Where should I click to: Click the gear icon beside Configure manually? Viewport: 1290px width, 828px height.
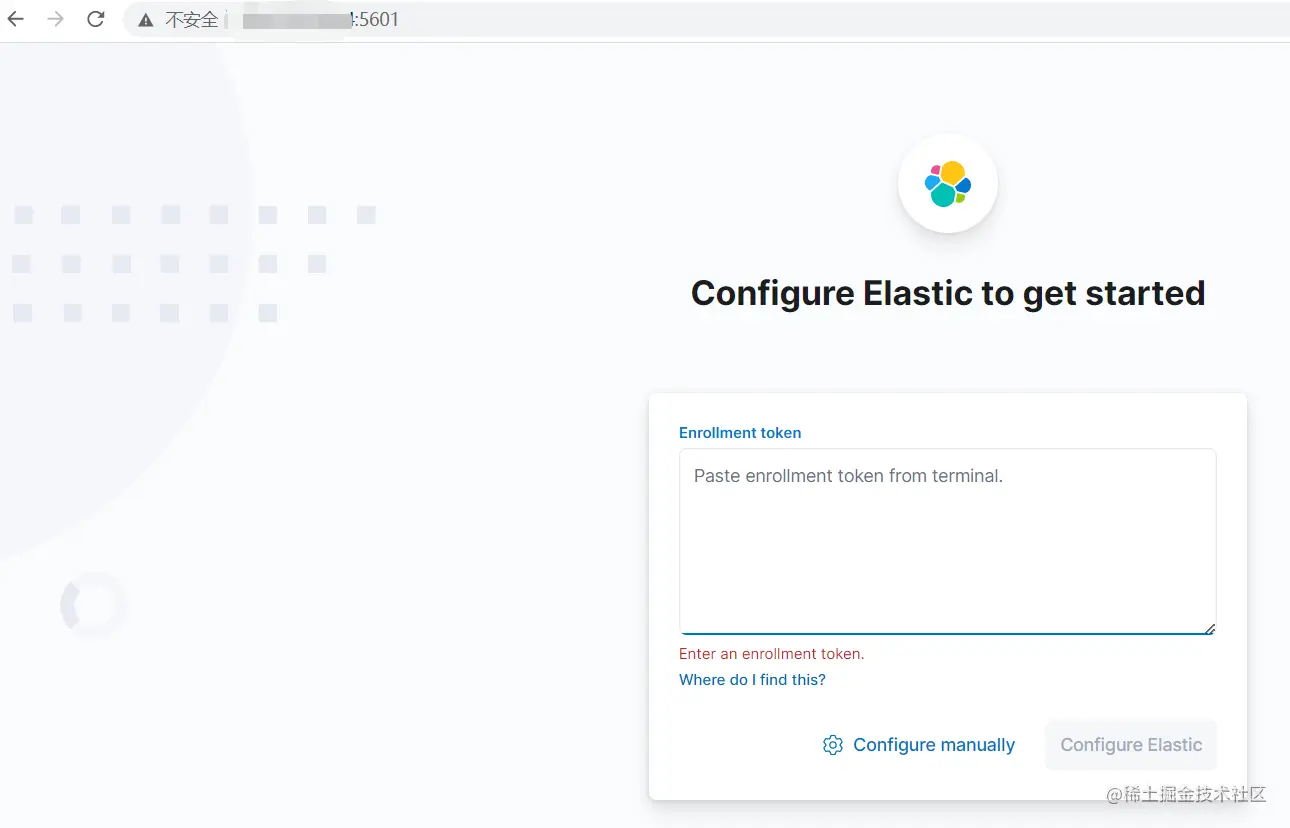click(x=832, y=745)
